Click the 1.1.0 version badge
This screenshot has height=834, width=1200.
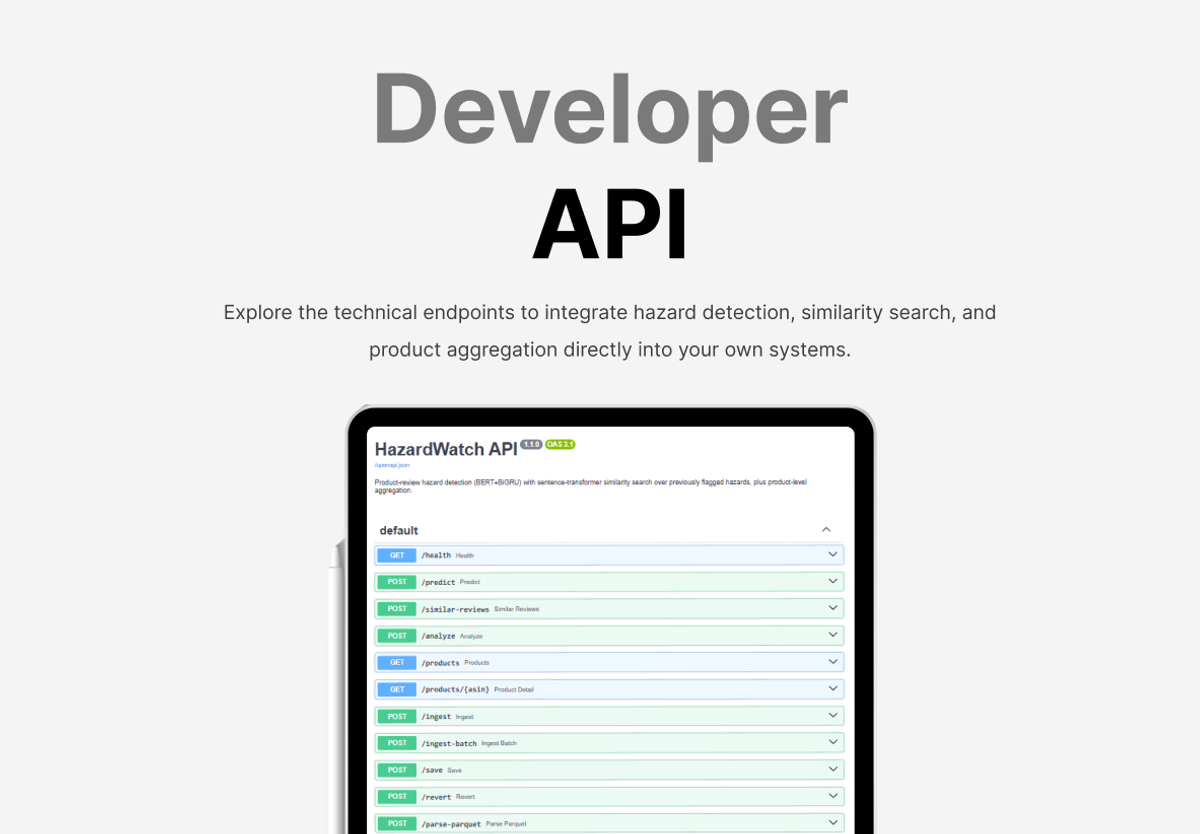pyautogui.click(x=531, y=444)
